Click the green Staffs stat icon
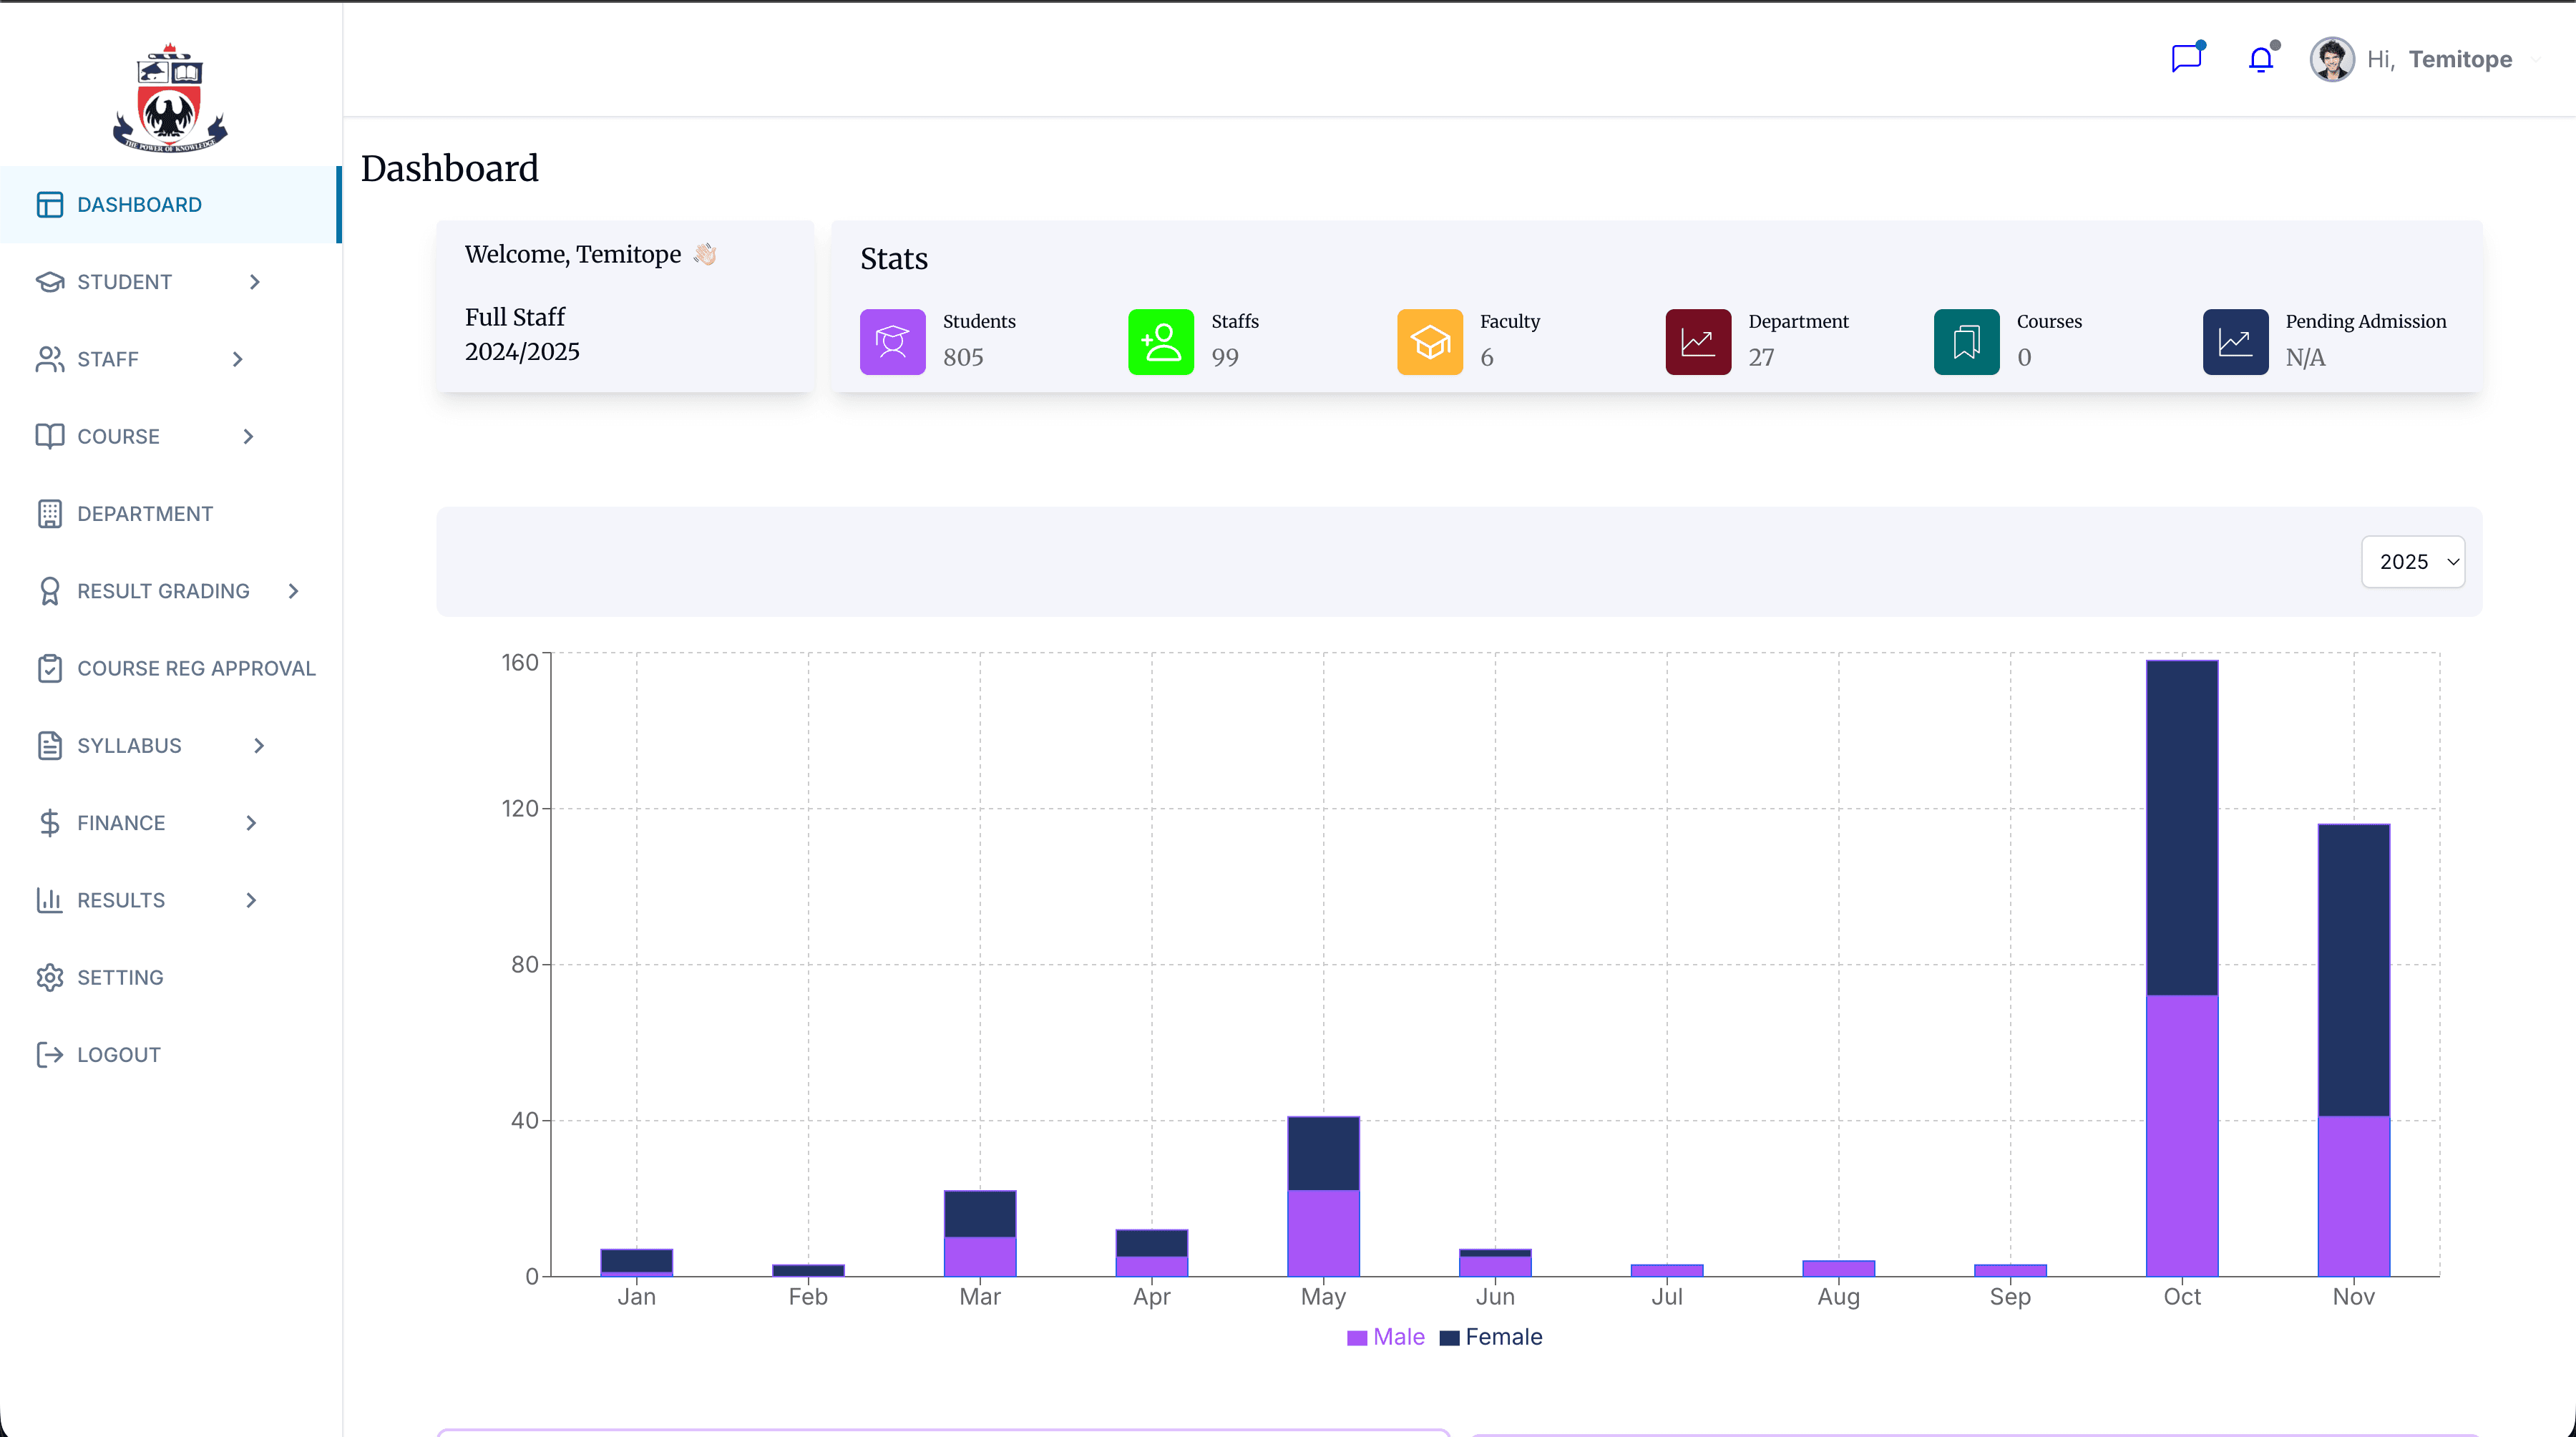Viewport: 2576px width, 1437px height. tap(1160, 342)
